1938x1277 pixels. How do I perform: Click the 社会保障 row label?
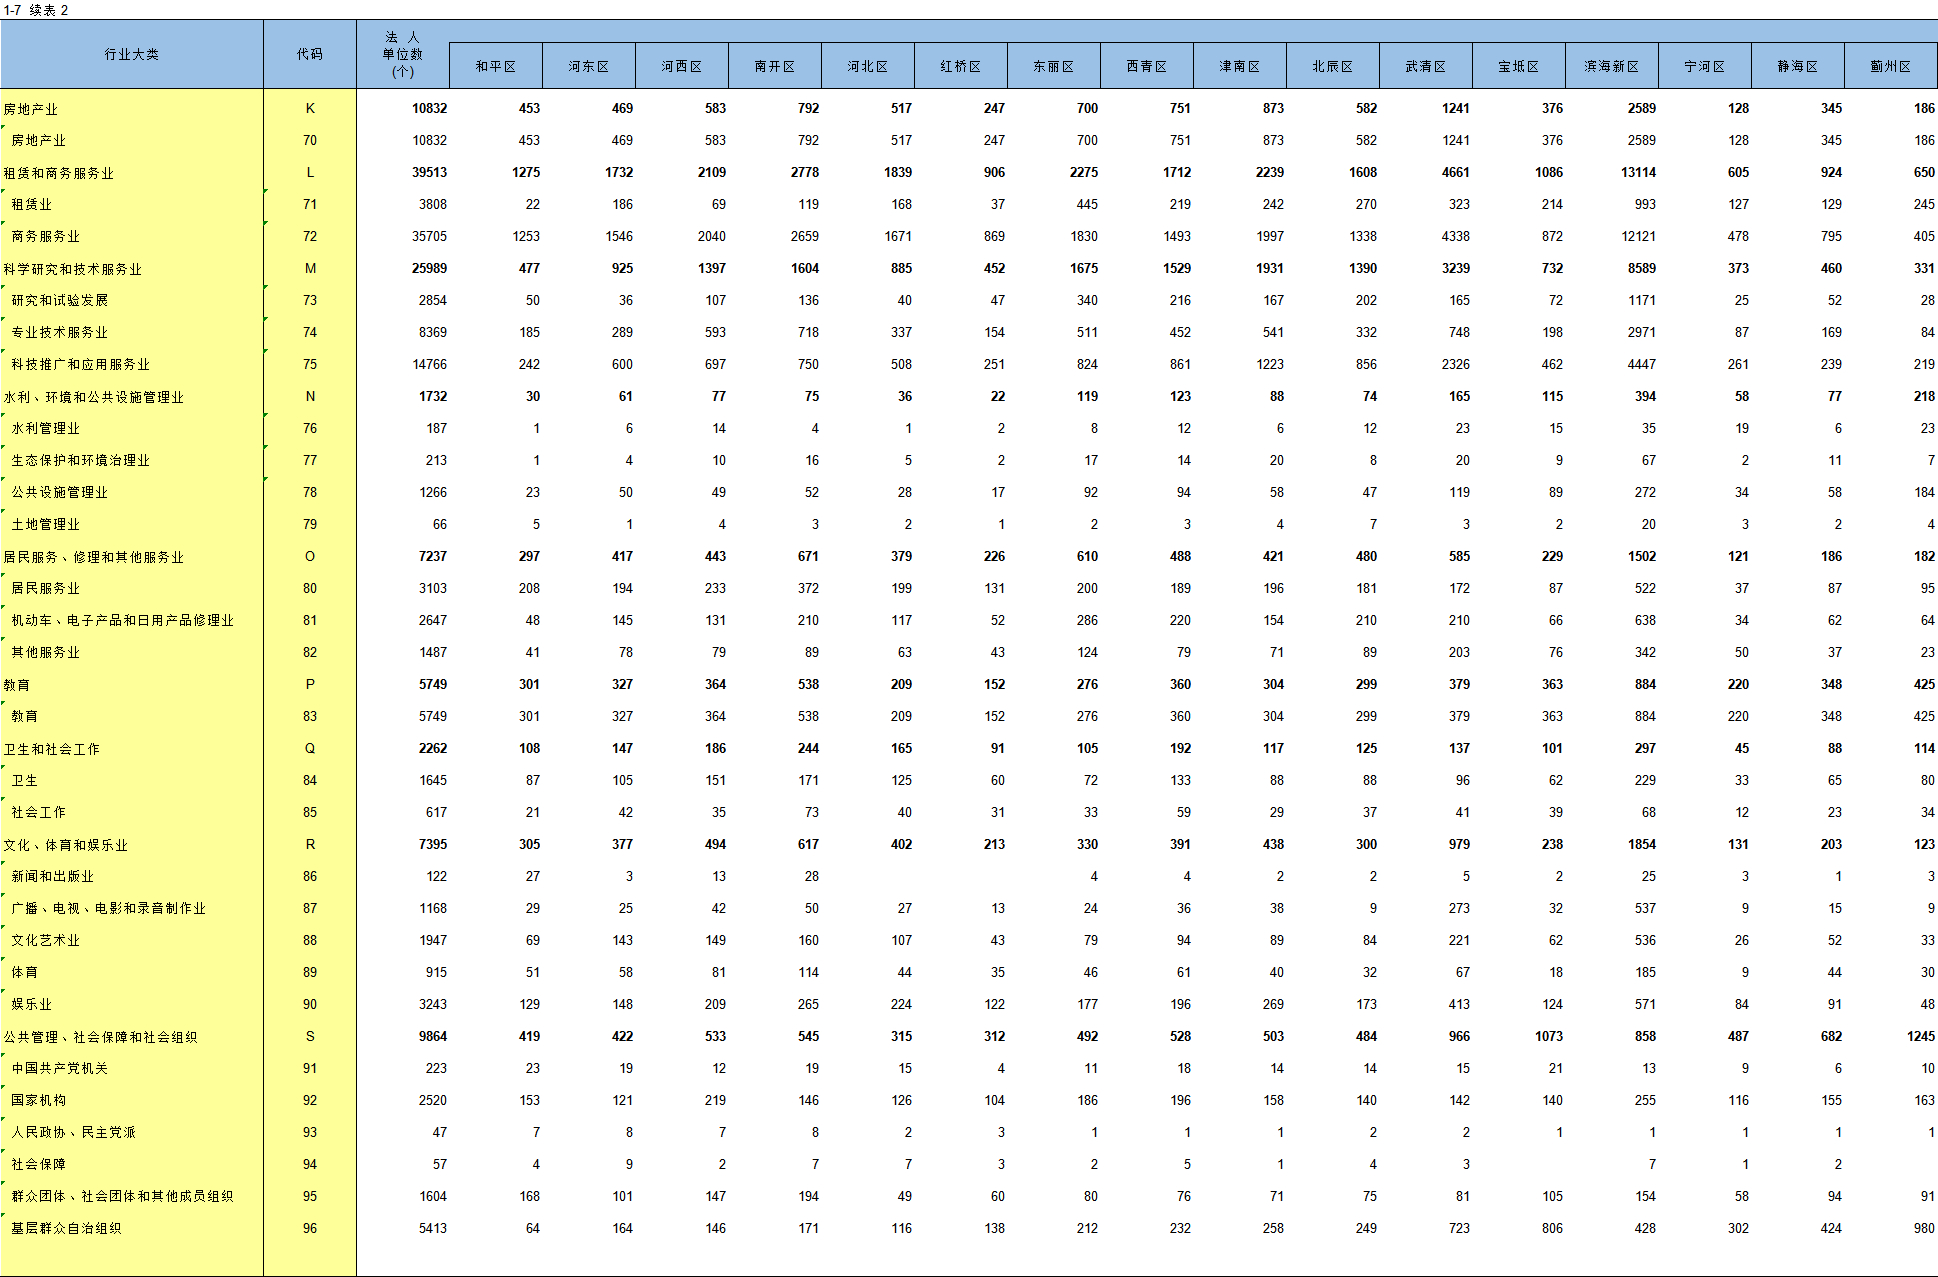pyautogui.click(x=38, y=1164)
